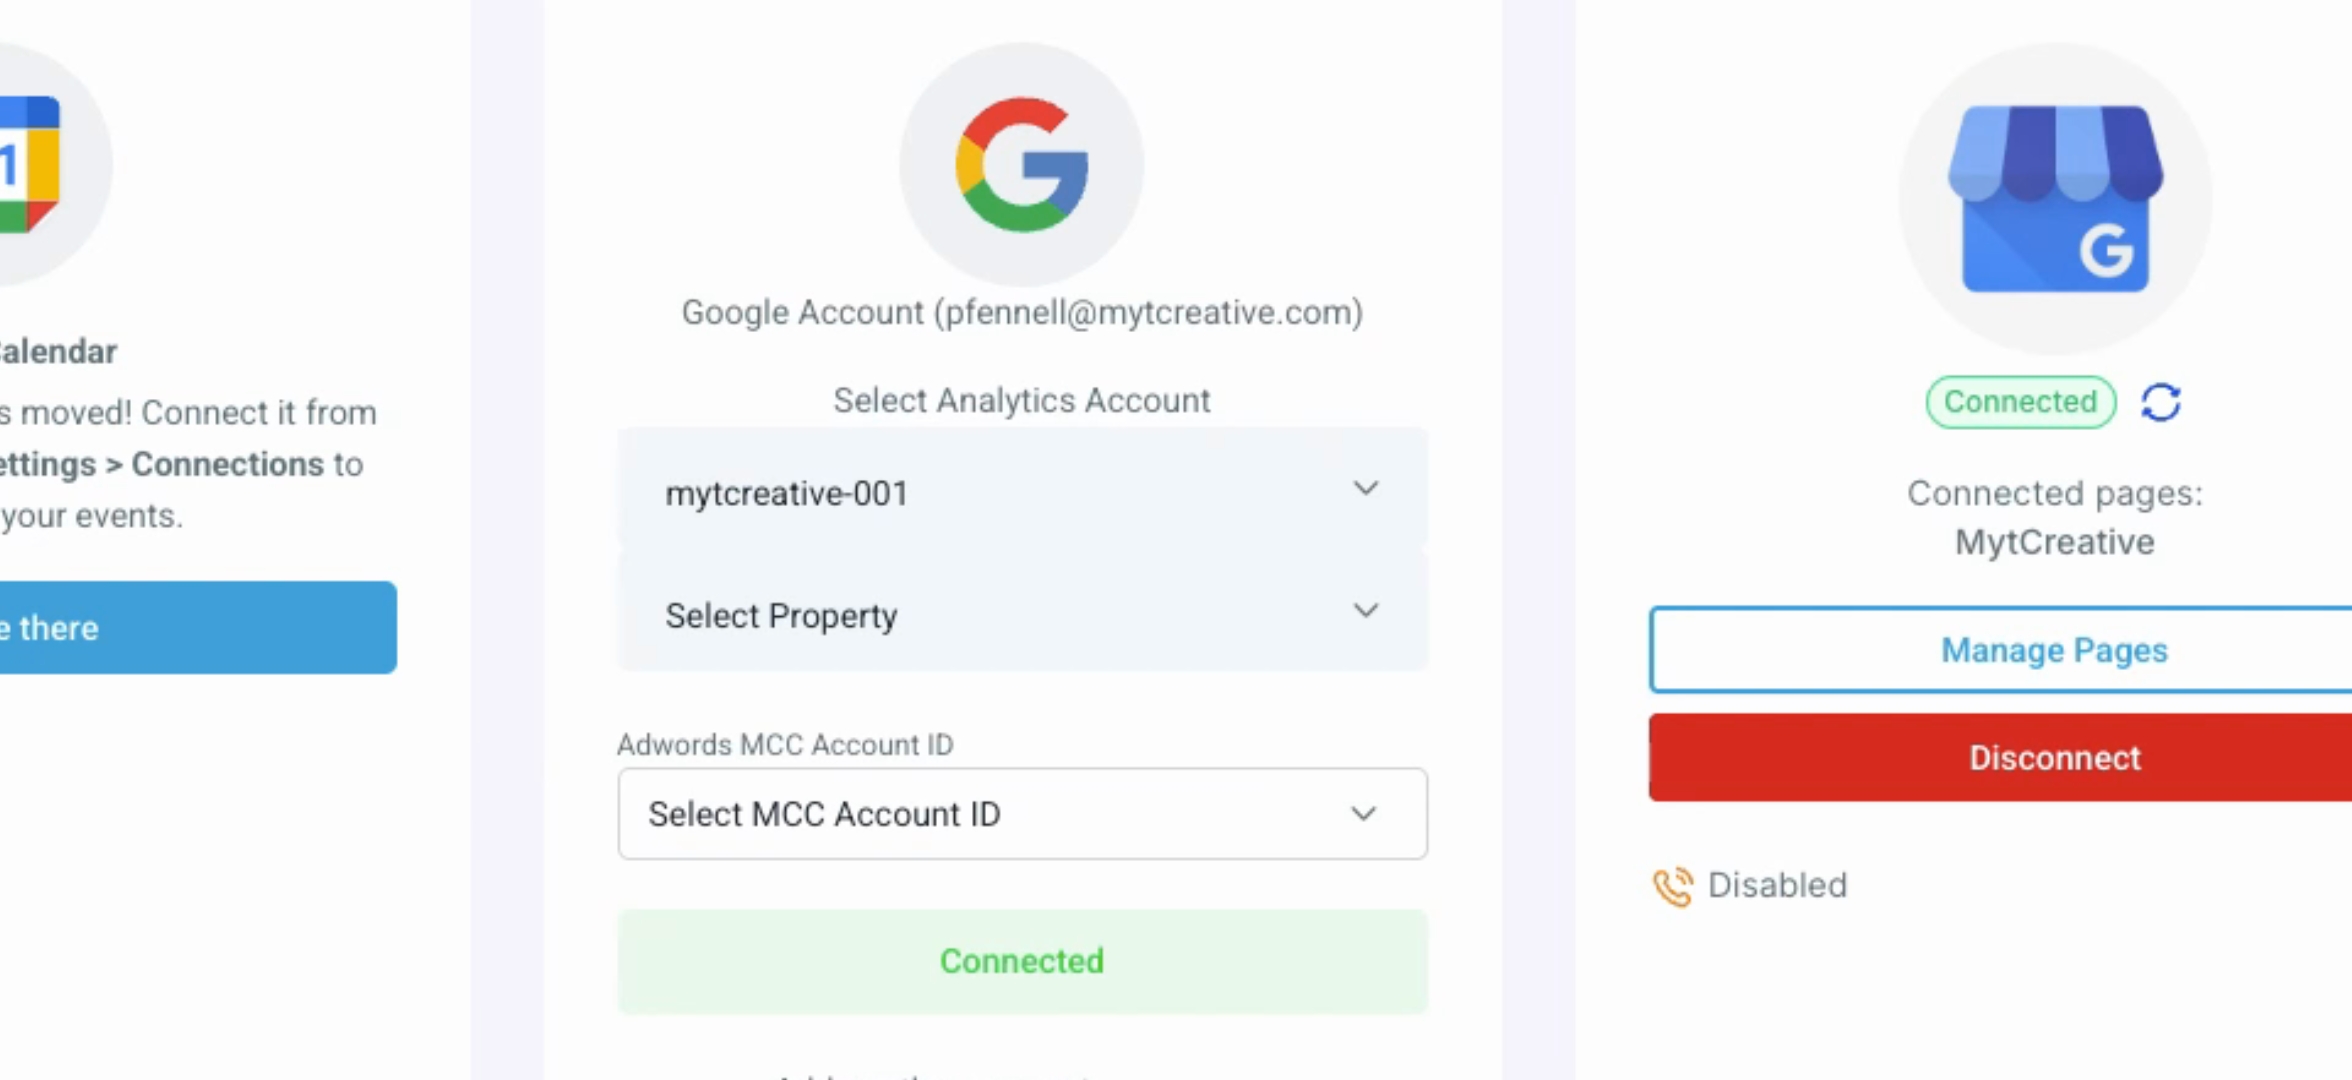This screenshot has height=1080, width=2352.
Task: Click the orange phone call icon
Action: 1672,887
